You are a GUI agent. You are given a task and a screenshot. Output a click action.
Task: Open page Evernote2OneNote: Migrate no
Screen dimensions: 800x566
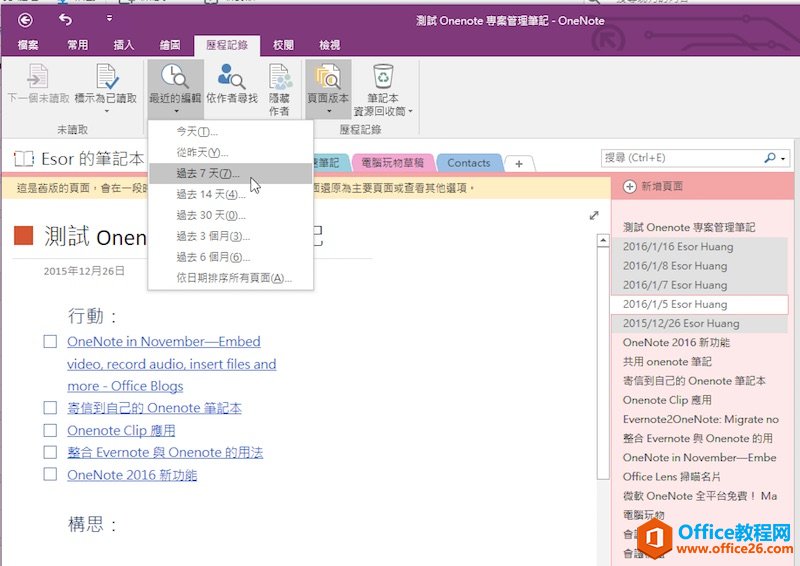pos(699,420)
